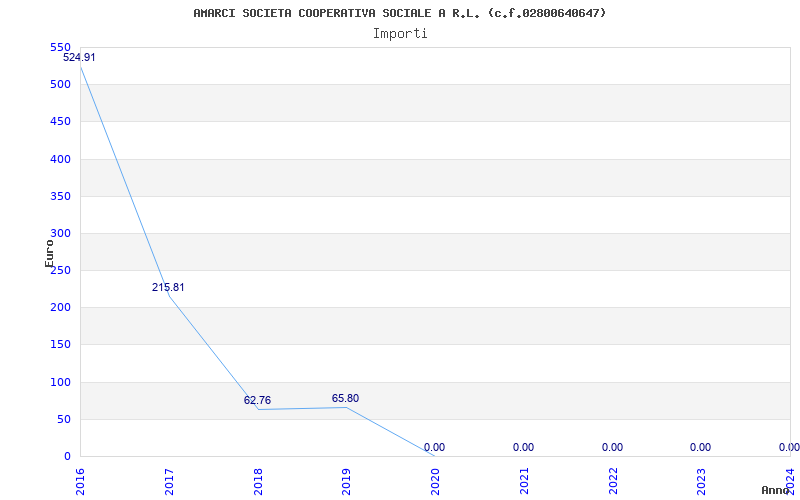This screenshot has height=500, width=800.
Task: Click the 2019 x-axis year label
Action: (346, 482)
